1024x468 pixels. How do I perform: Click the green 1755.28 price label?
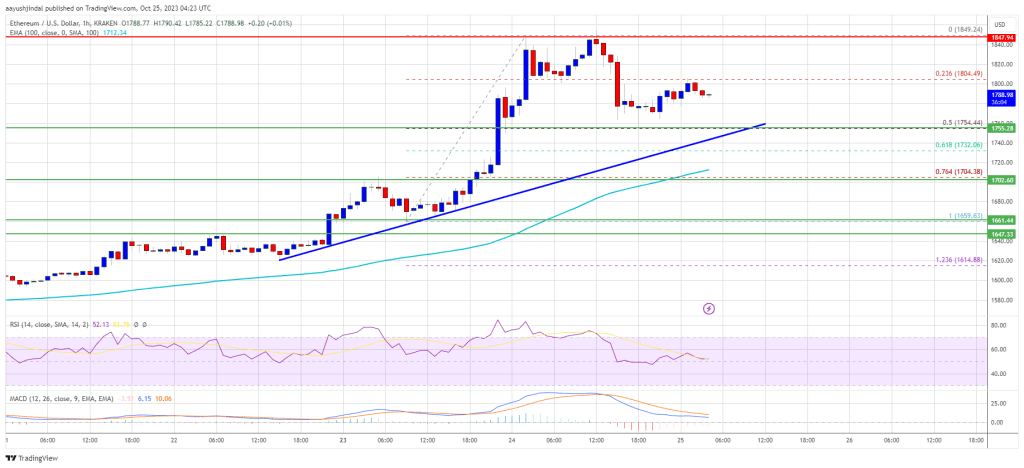[1002, 129]
